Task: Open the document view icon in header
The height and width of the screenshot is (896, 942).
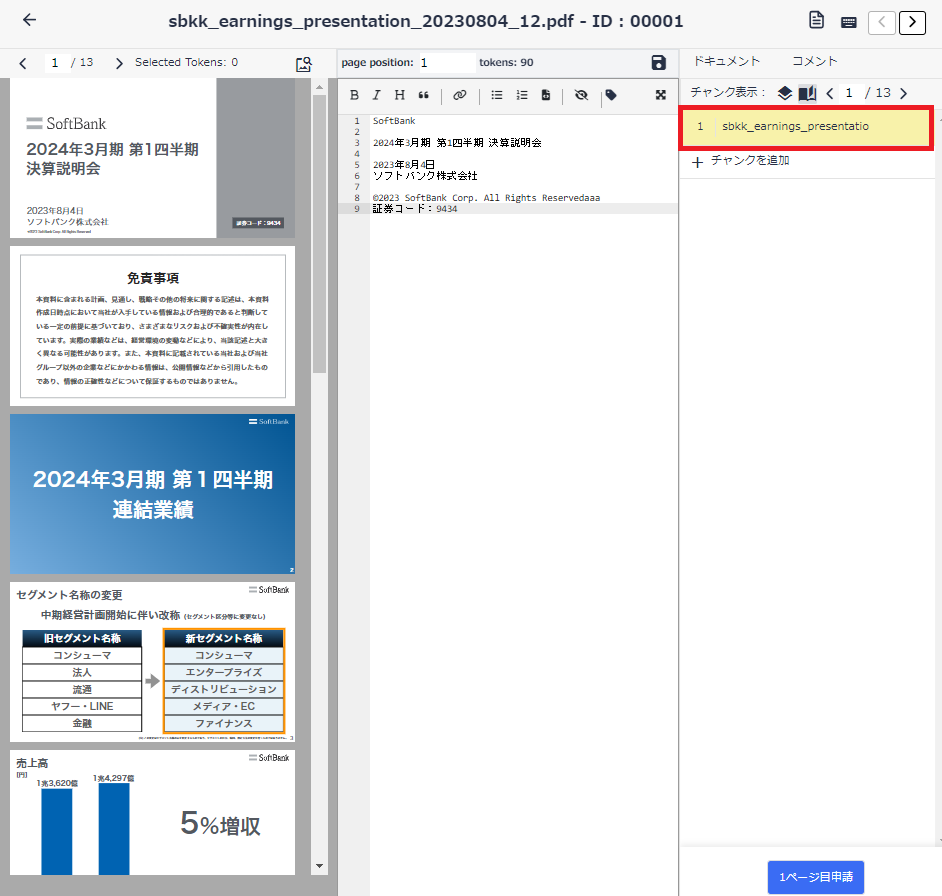Action: pyautogui.click(x=816, y=20)
